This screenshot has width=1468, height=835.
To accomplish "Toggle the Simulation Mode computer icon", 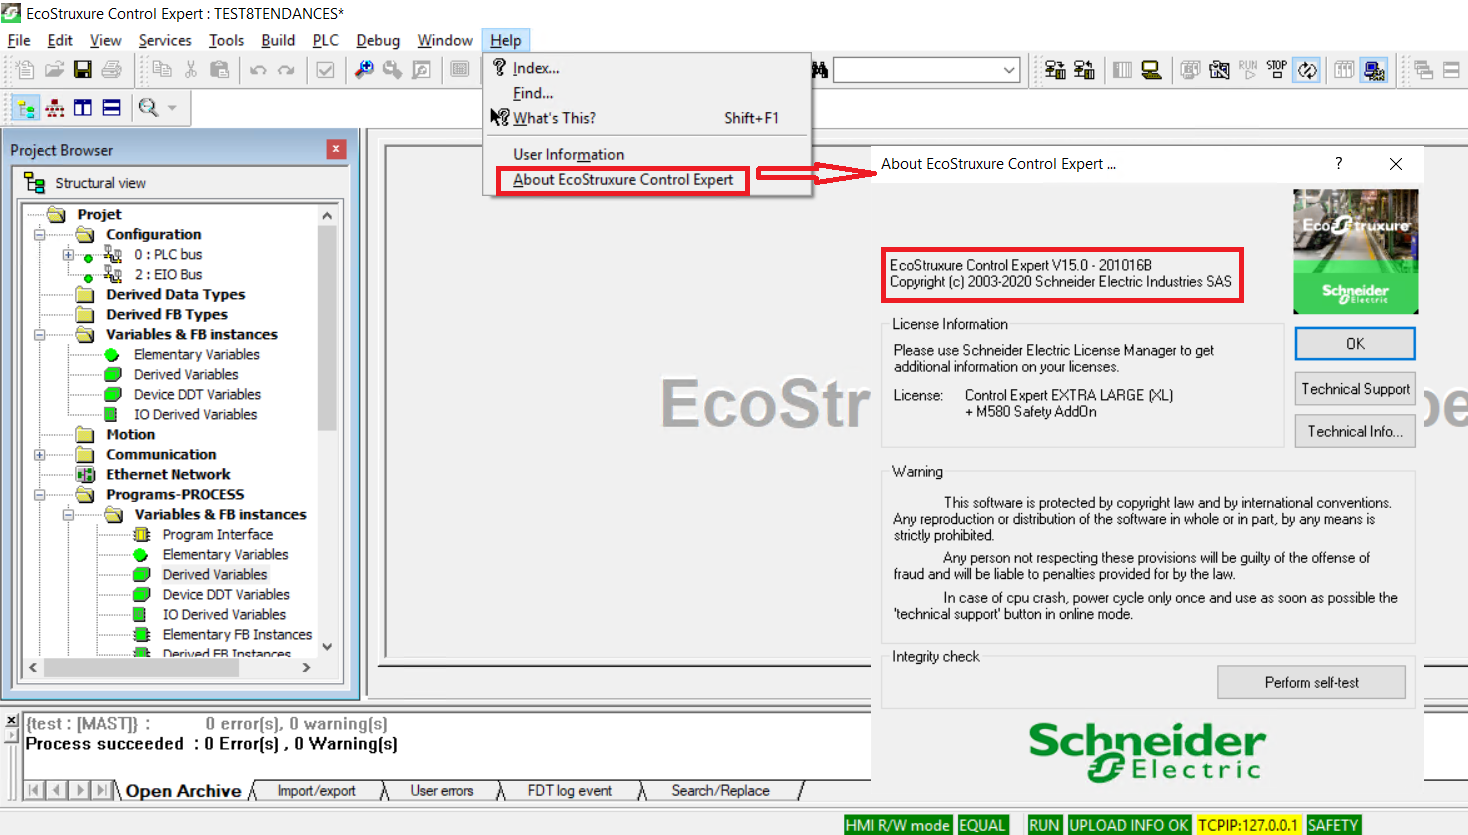I will 1374,69.
